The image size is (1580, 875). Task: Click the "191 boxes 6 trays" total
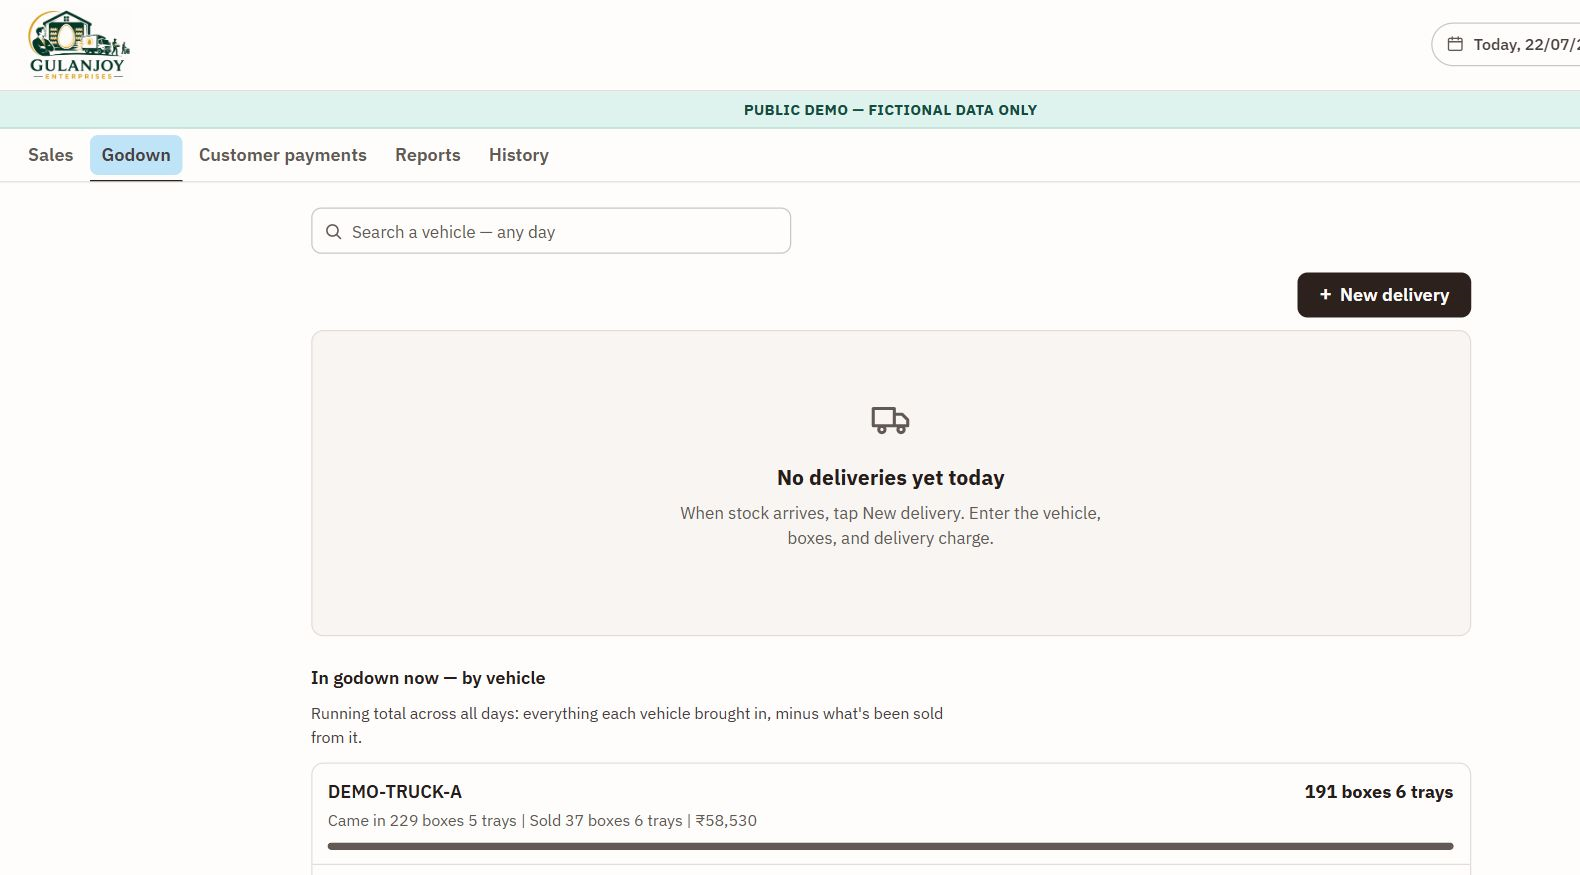(1378, 792)
